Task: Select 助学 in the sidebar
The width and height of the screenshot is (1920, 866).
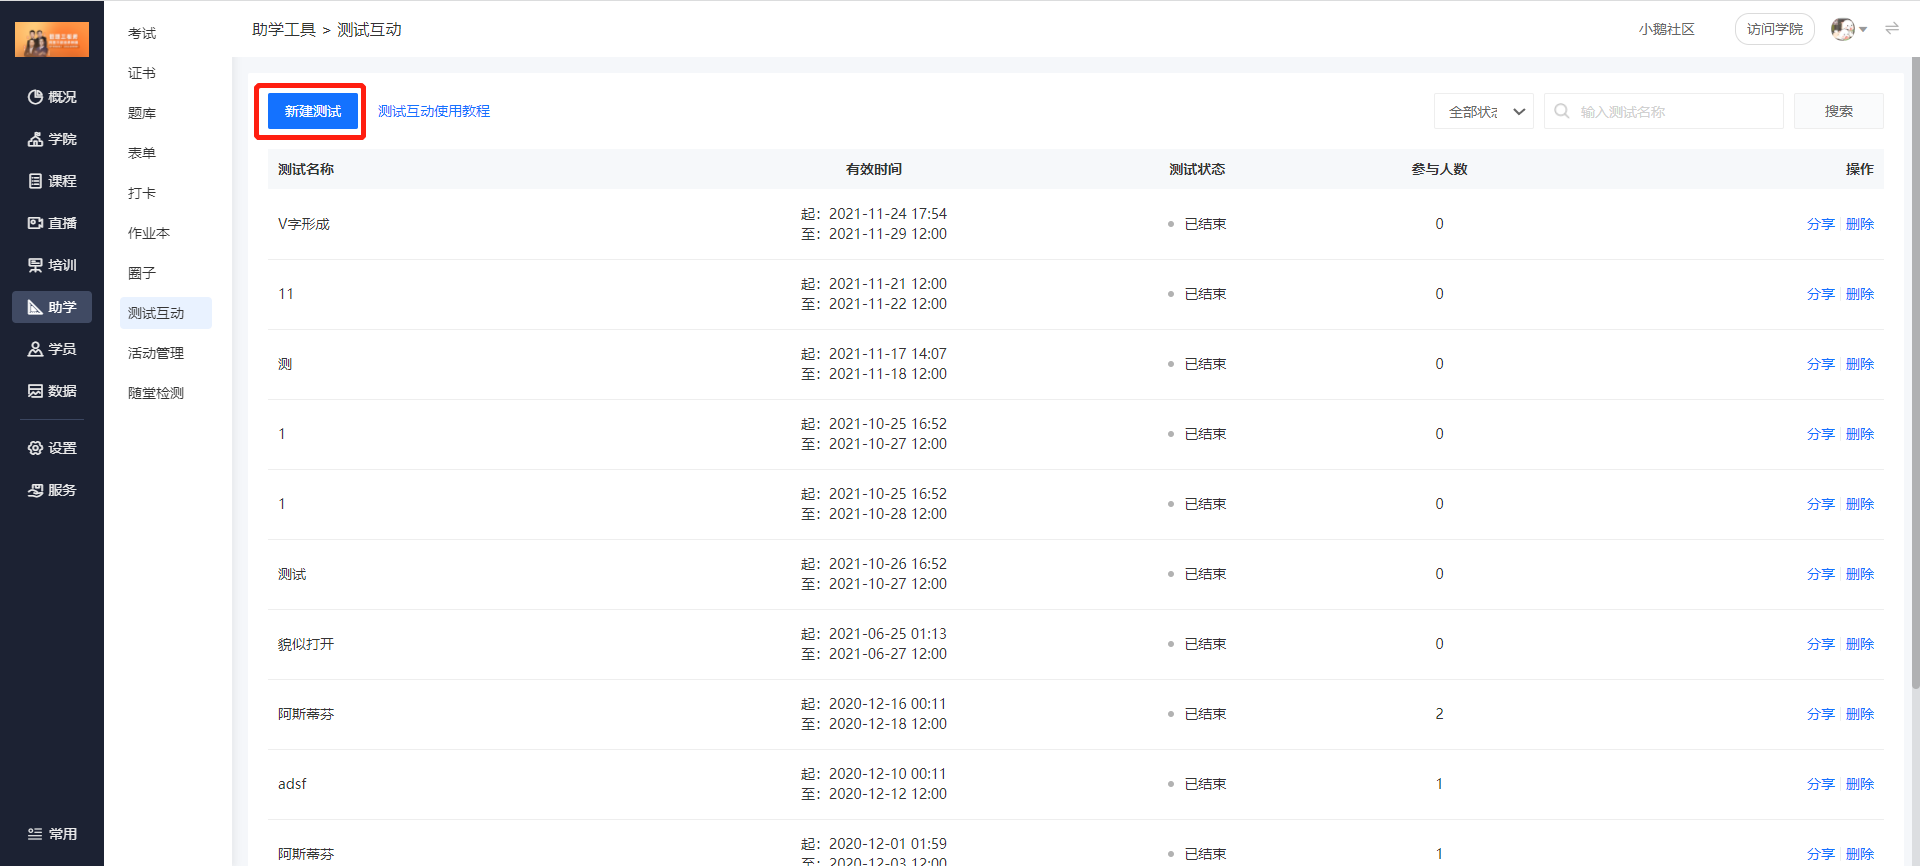Action: 52,307
